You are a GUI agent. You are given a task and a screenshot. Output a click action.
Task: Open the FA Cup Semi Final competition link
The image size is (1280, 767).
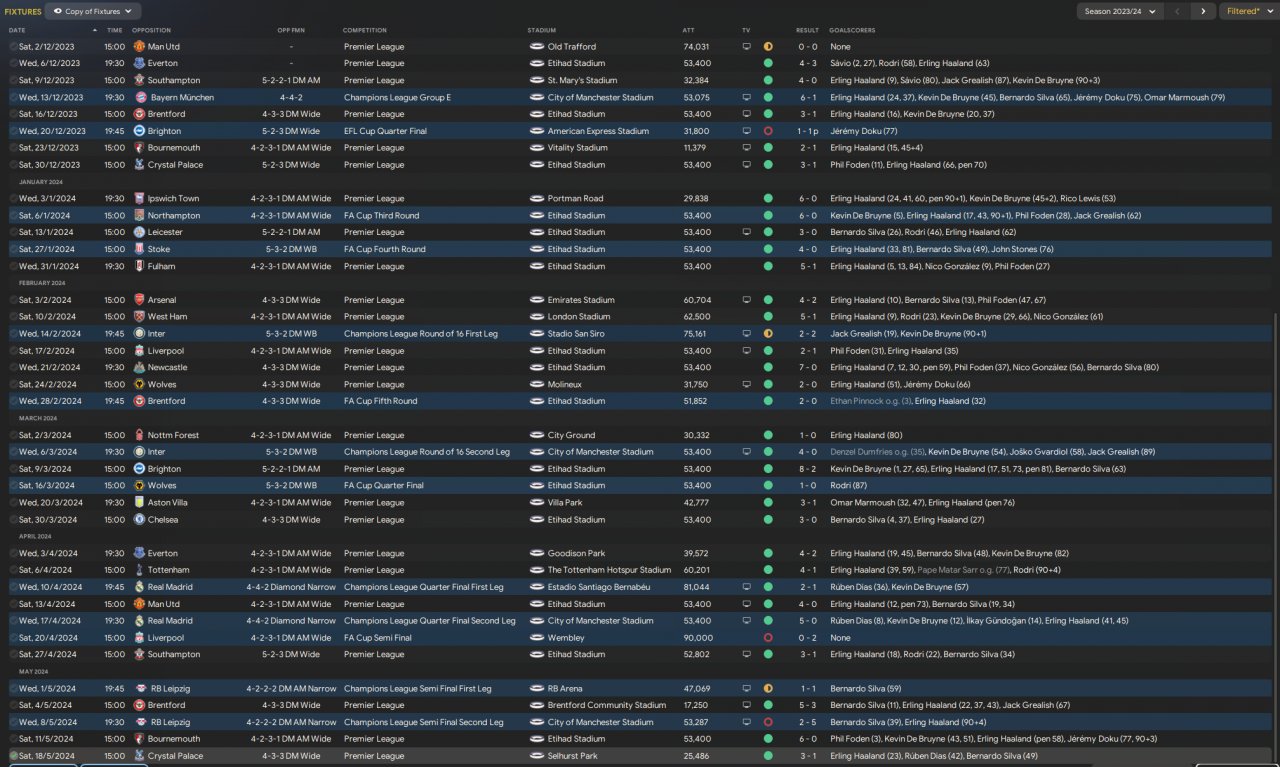(380, 638)
